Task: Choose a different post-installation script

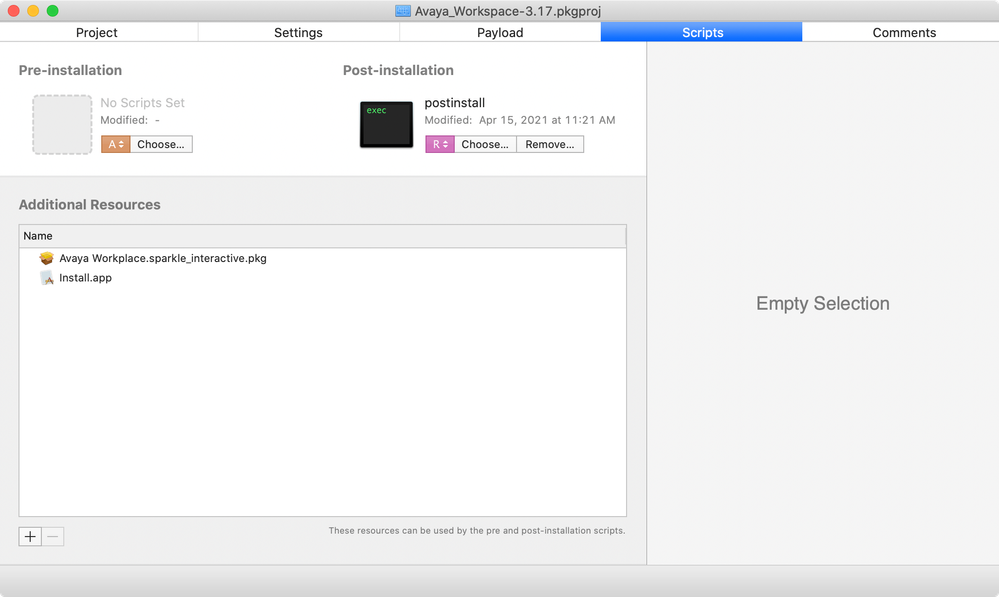Action: (x=485, y=144)
